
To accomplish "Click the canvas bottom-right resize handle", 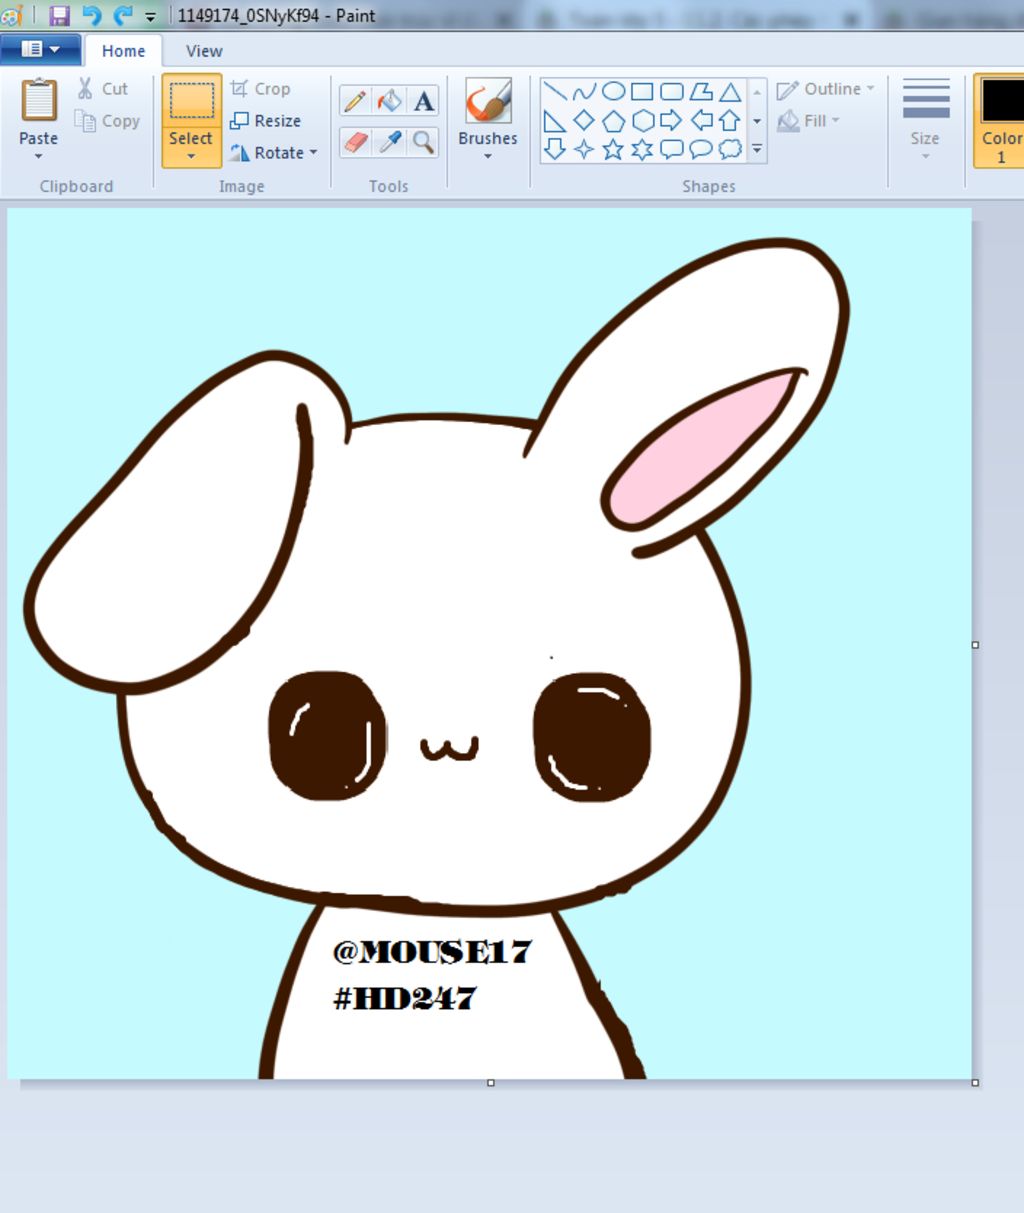I will coord(975,1083).
